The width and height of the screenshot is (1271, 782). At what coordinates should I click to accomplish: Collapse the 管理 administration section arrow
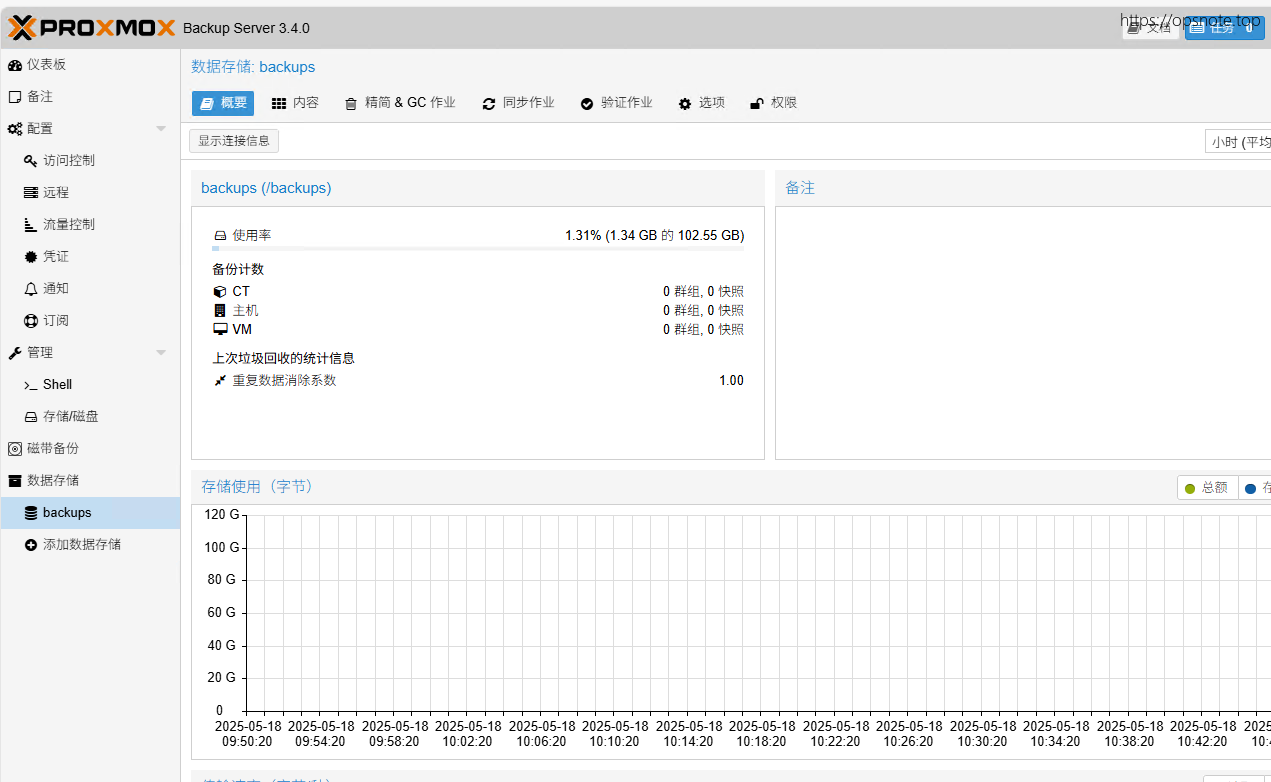click(161, 353)
